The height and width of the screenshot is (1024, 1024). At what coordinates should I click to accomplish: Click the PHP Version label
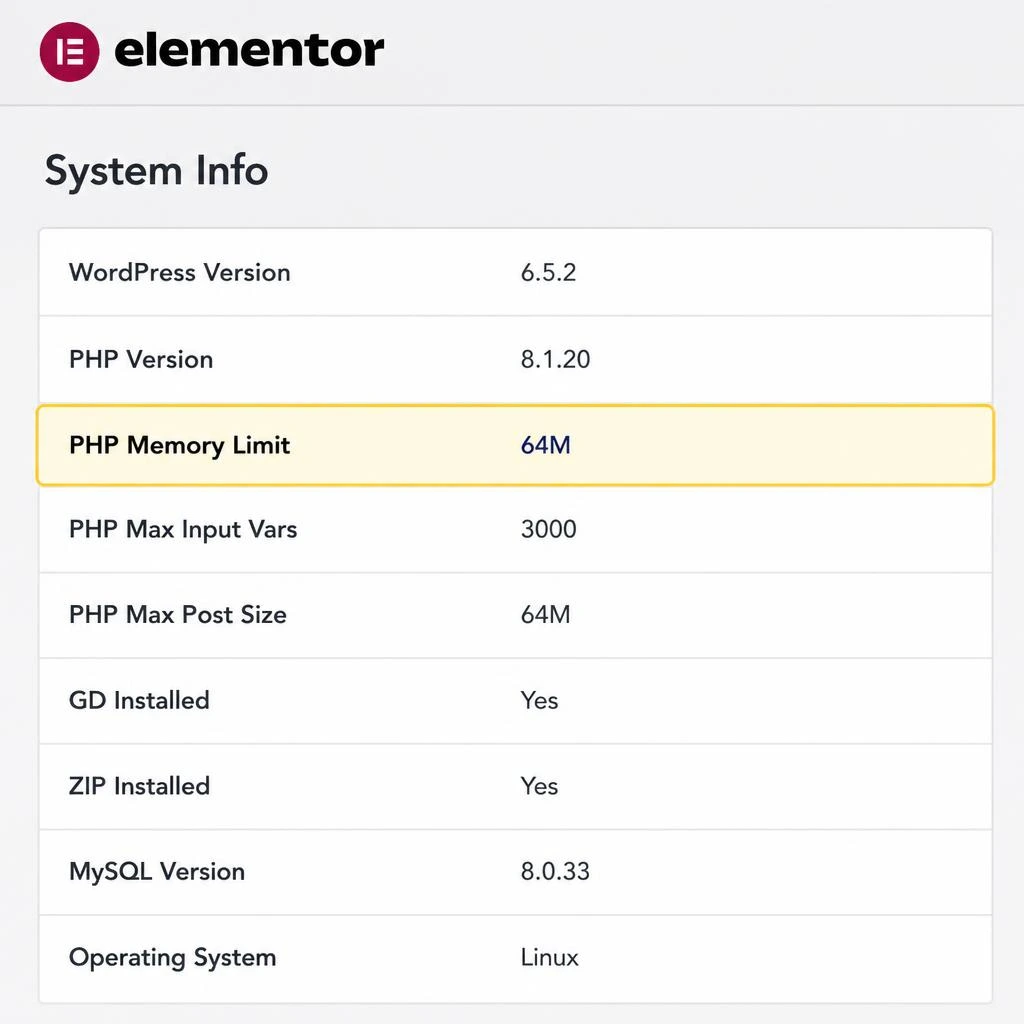pos(141,359)
